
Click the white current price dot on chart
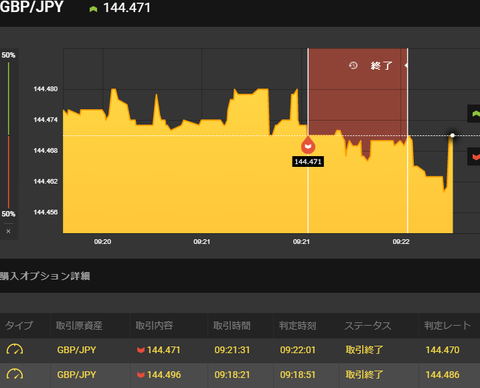point(452,135)
